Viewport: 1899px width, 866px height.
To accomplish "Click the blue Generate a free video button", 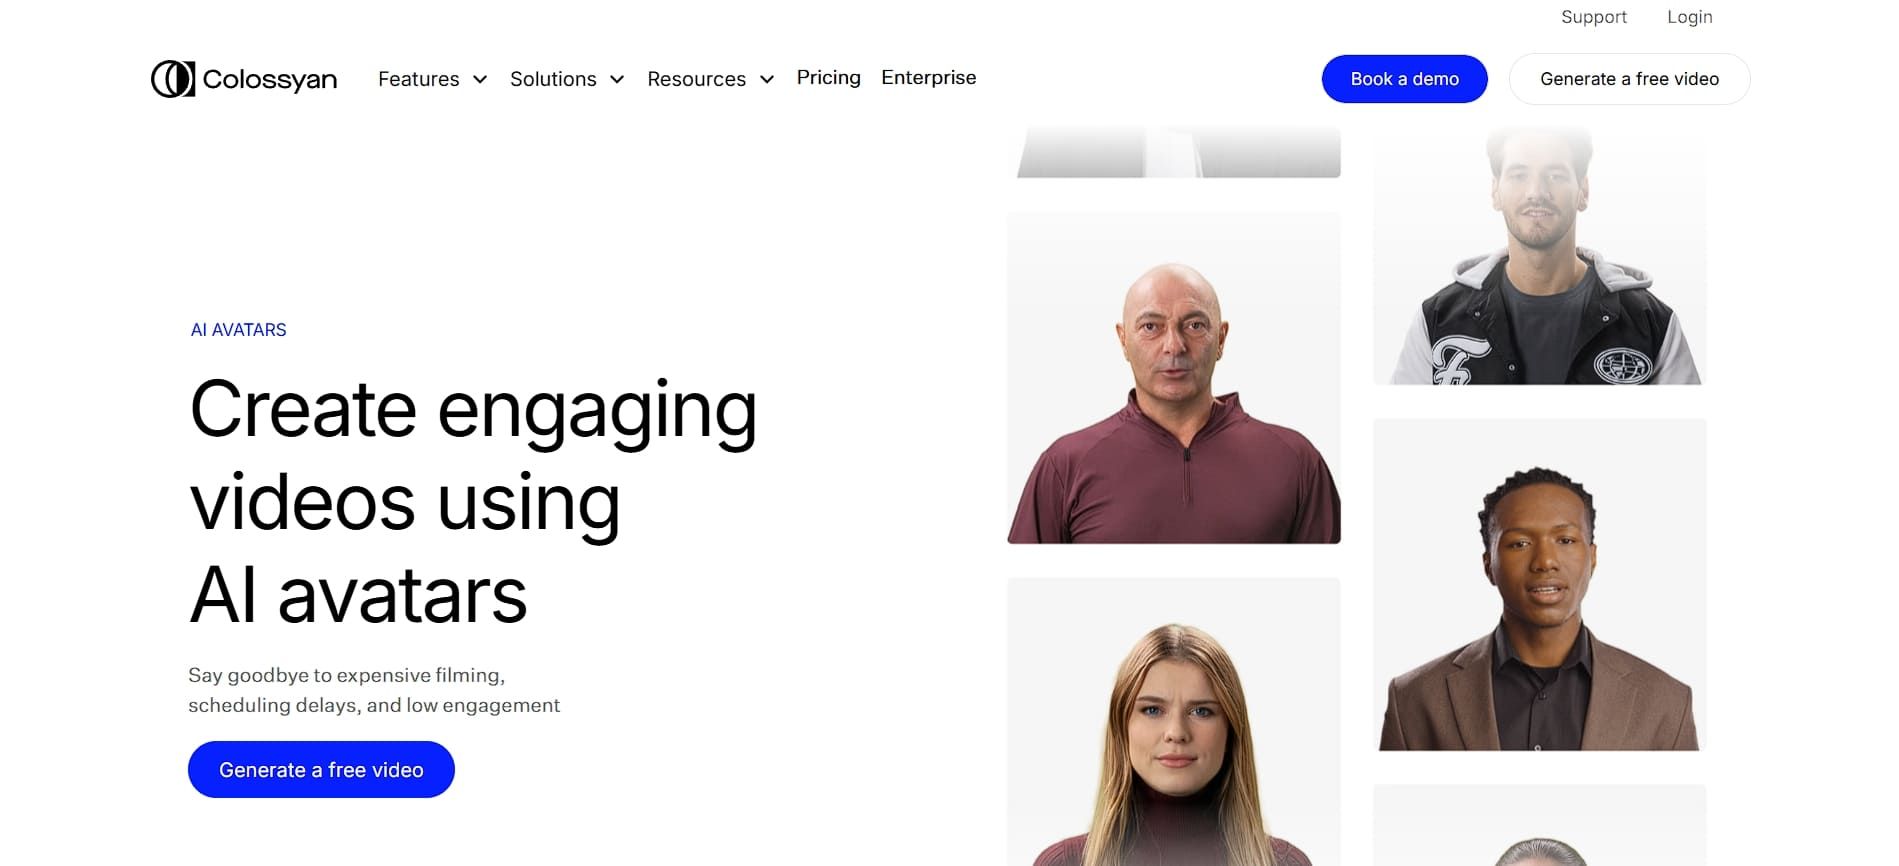I will point(321,769).
